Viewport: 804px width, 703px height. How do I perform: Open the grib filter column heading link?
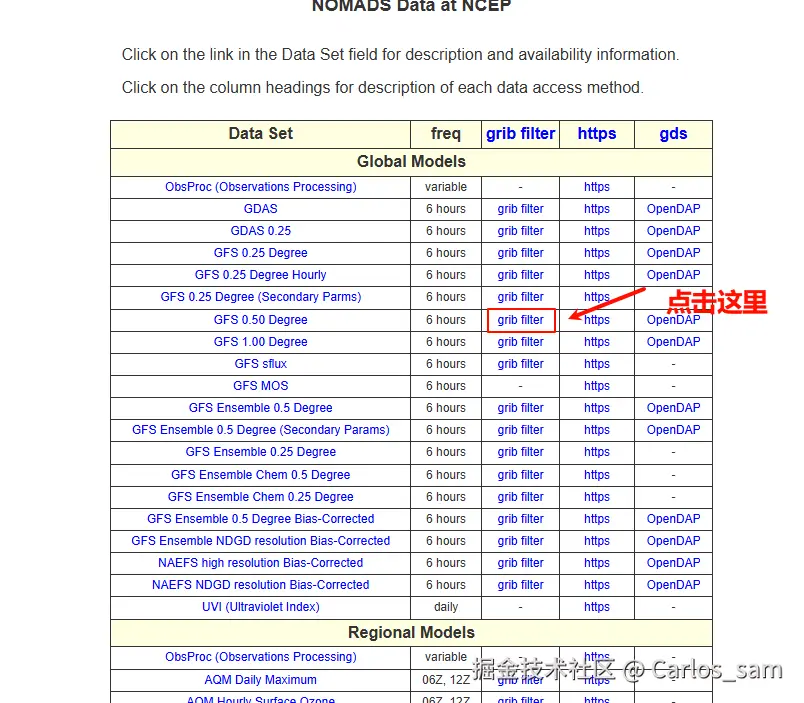(520, 134)
